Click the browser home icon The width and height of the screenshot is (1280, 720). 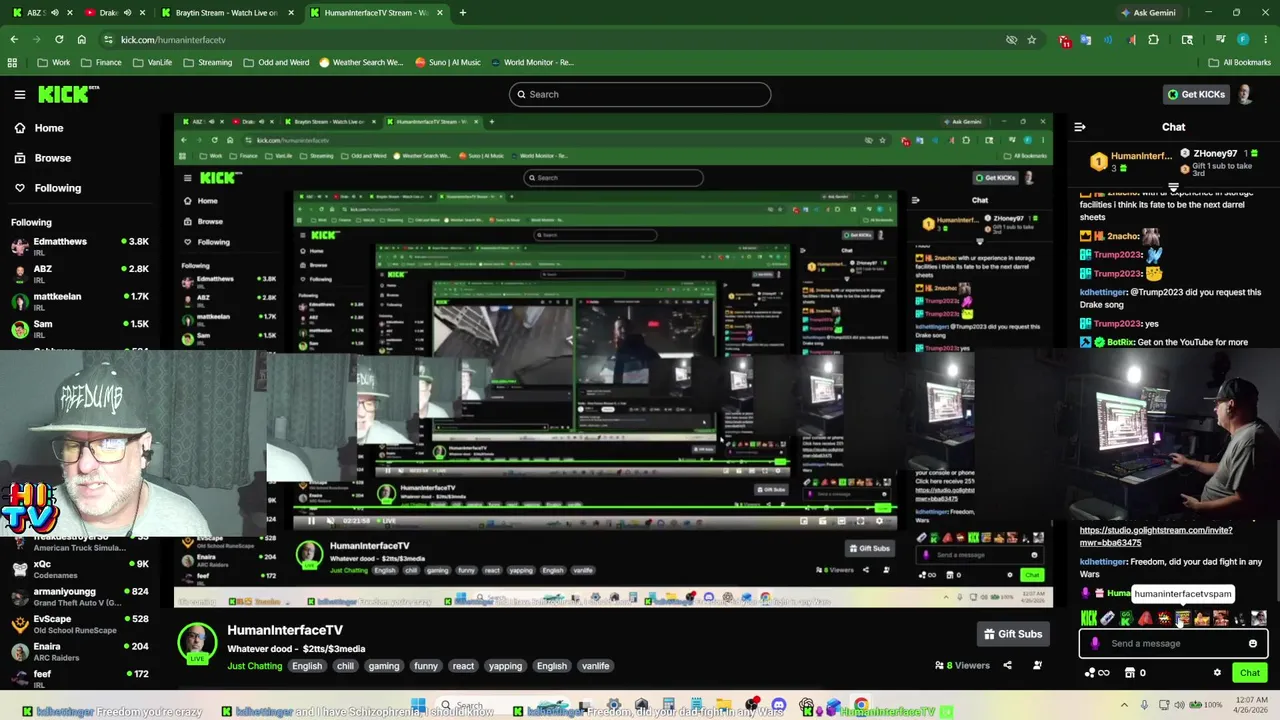pos(82,40)
